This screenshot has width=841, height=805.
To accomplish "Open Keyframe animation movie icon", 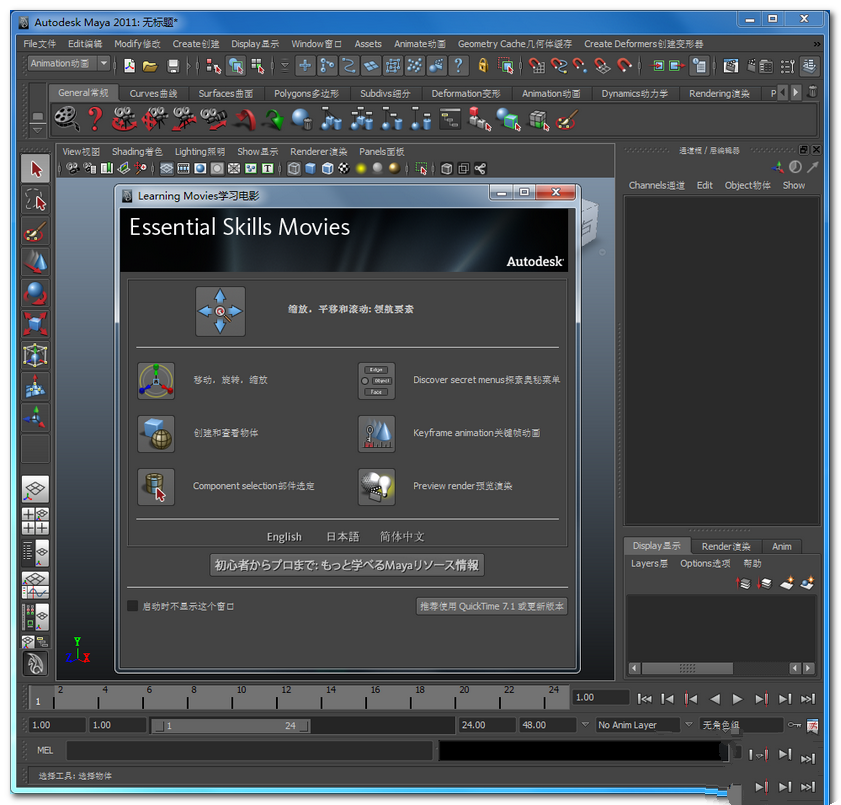I will [377, 433].
